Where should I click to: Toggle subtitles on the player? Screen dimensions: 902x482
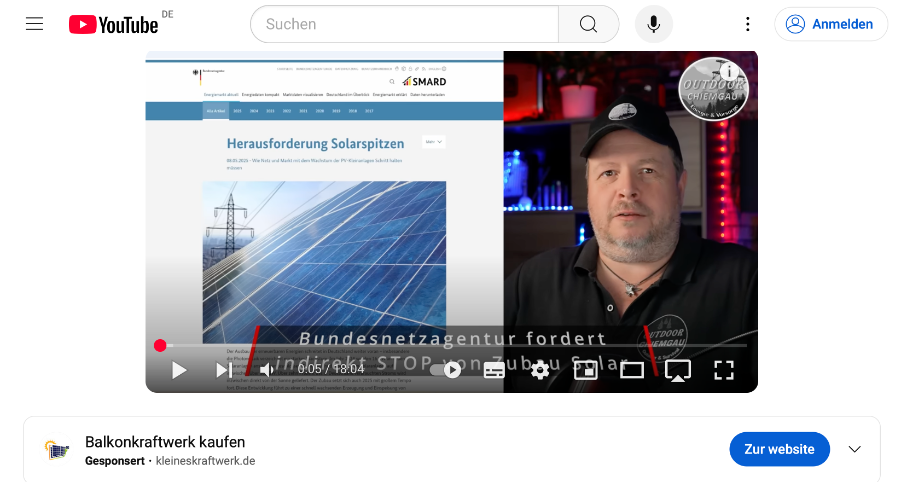coord(494,370)
